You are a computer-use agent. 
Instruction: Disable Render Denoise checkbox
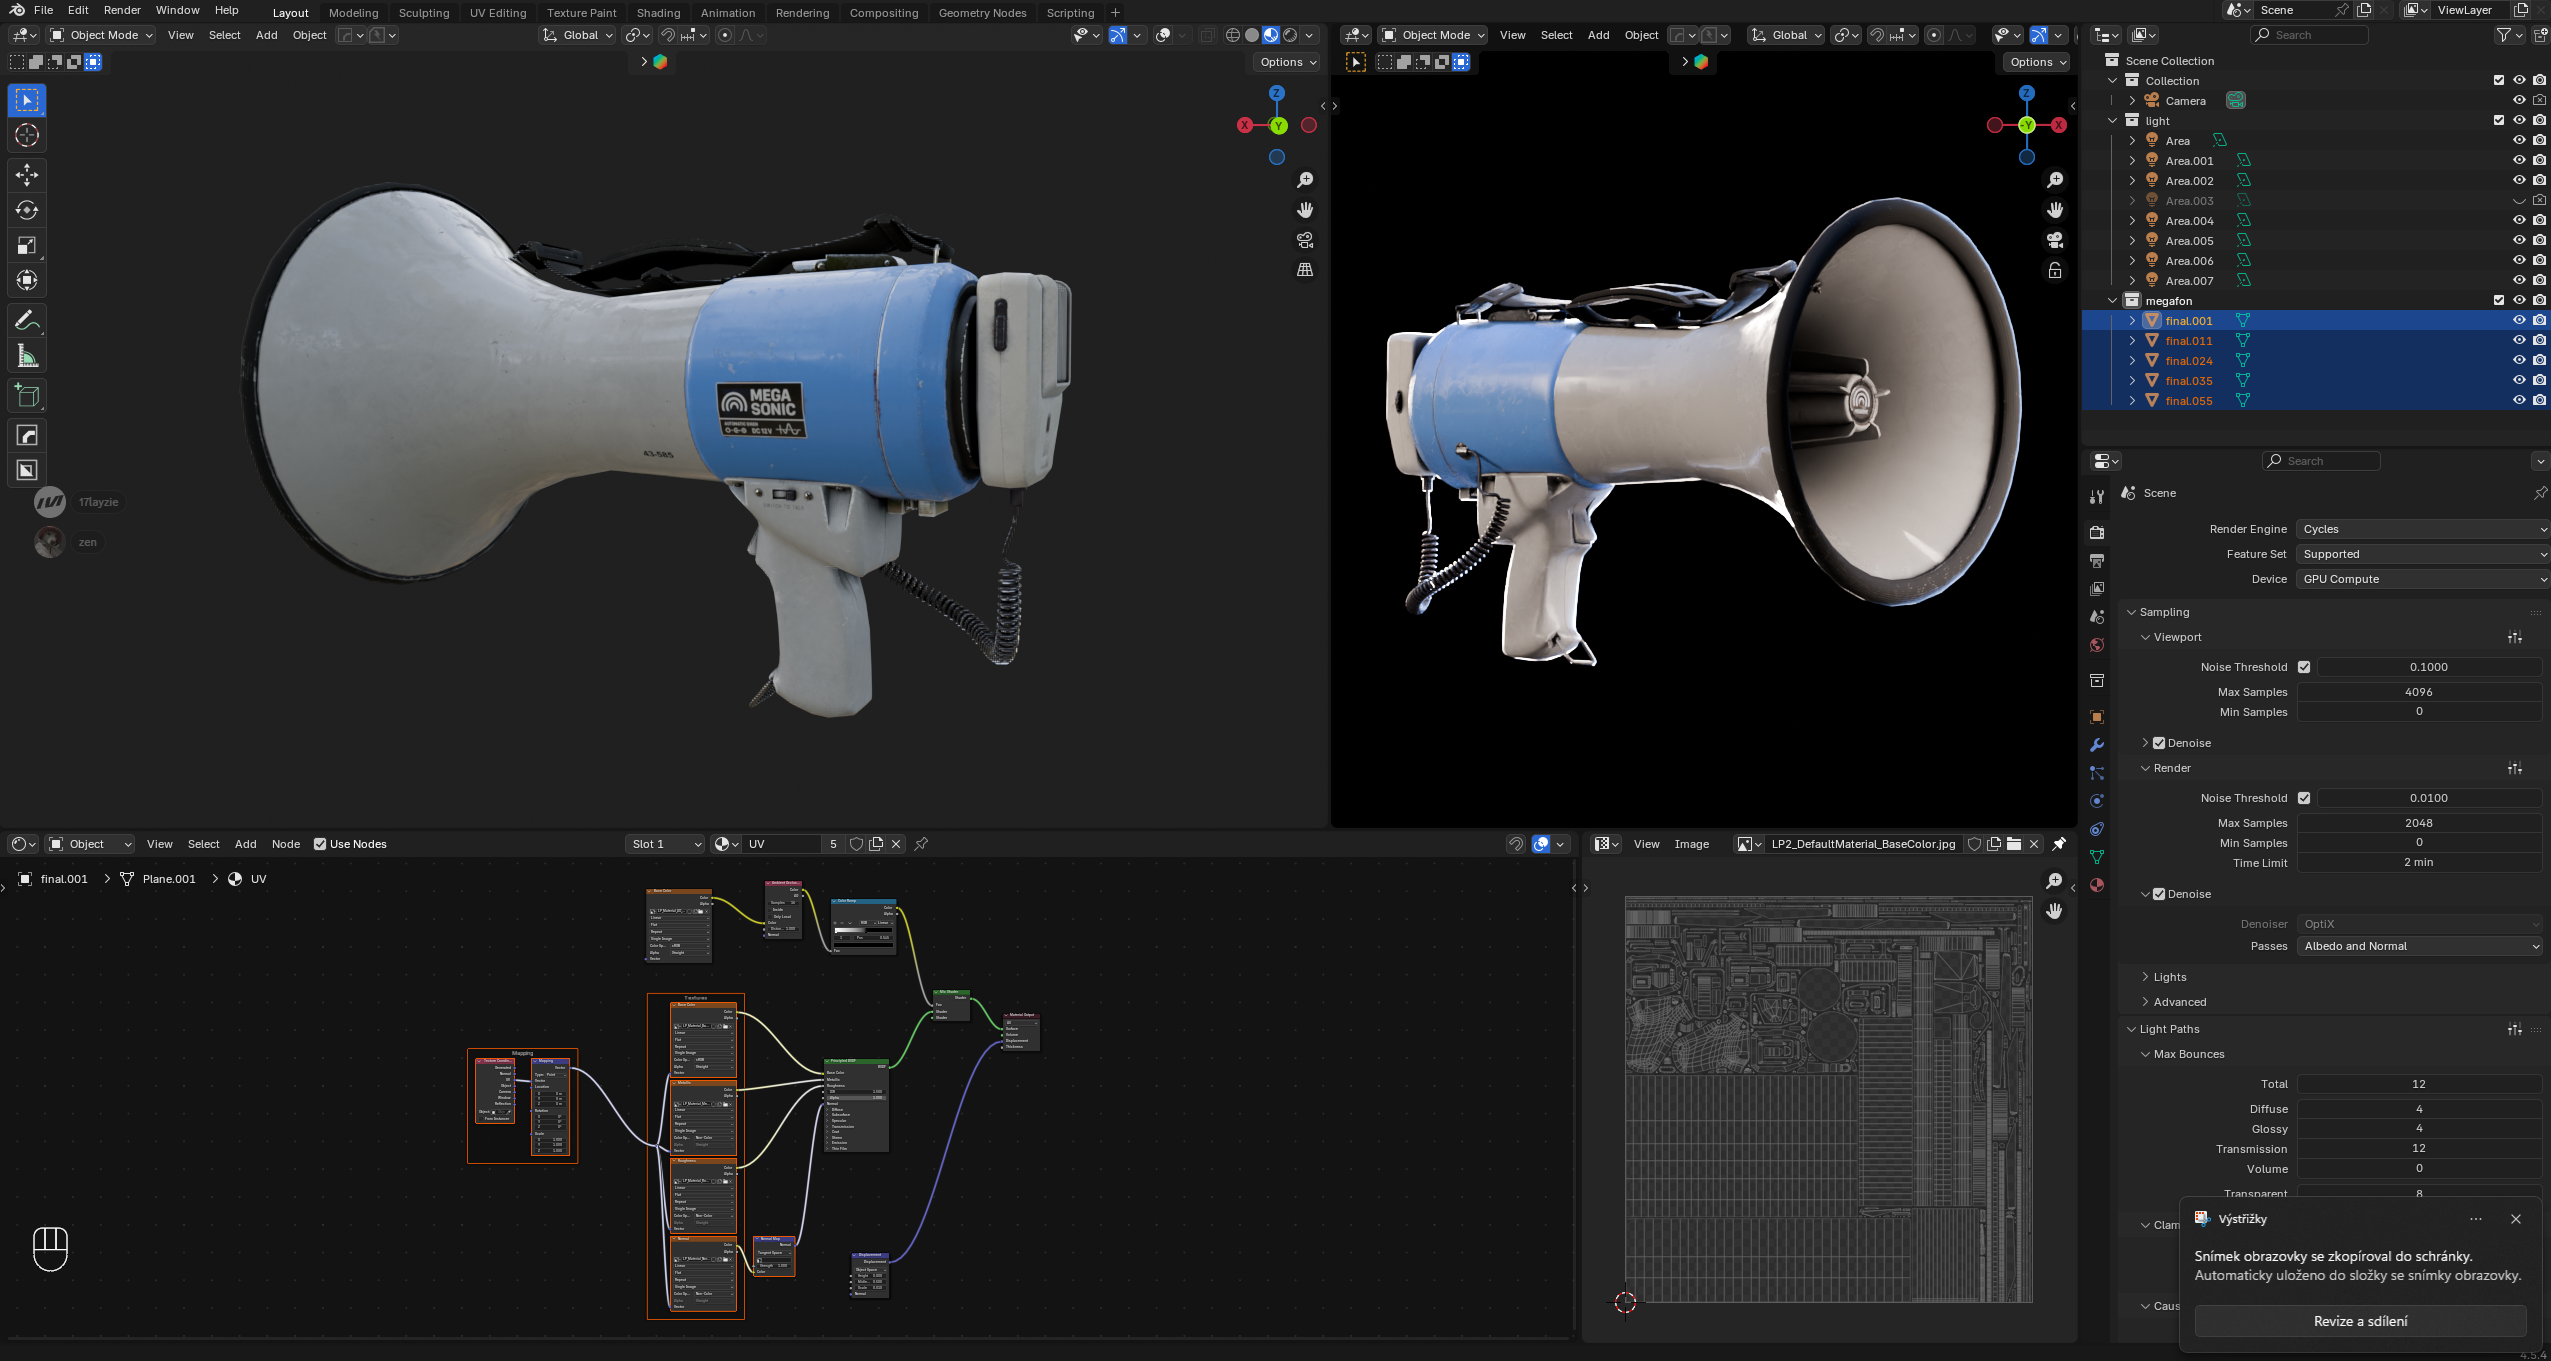[x=2159, y=894]
